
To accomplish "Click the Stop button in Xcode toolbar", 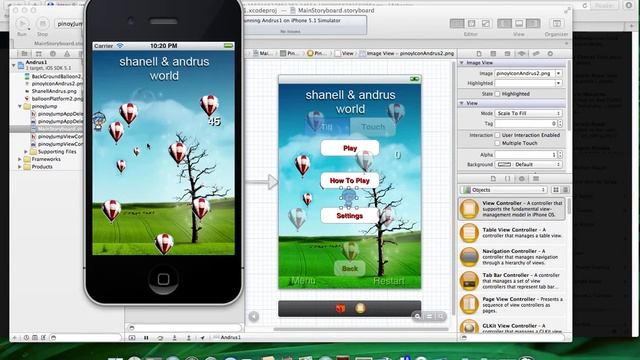I will (x=42, y=24).
